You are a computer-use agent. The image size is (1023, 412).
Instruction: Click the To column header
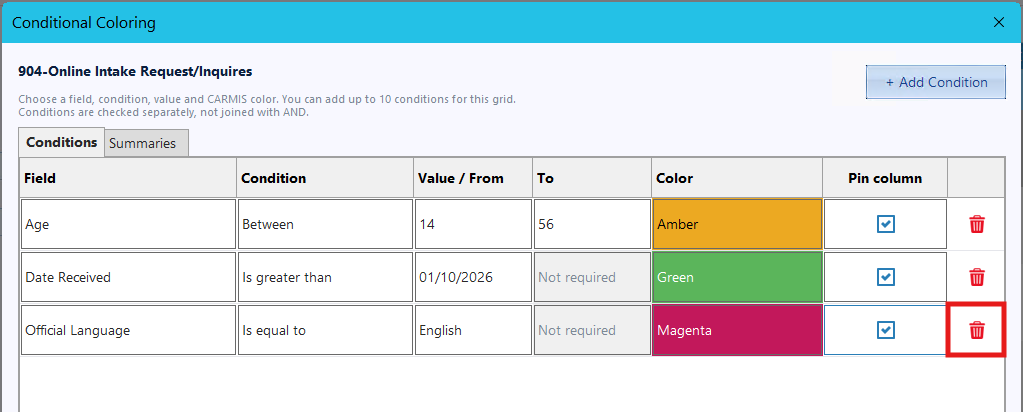(x=592, y=178)
